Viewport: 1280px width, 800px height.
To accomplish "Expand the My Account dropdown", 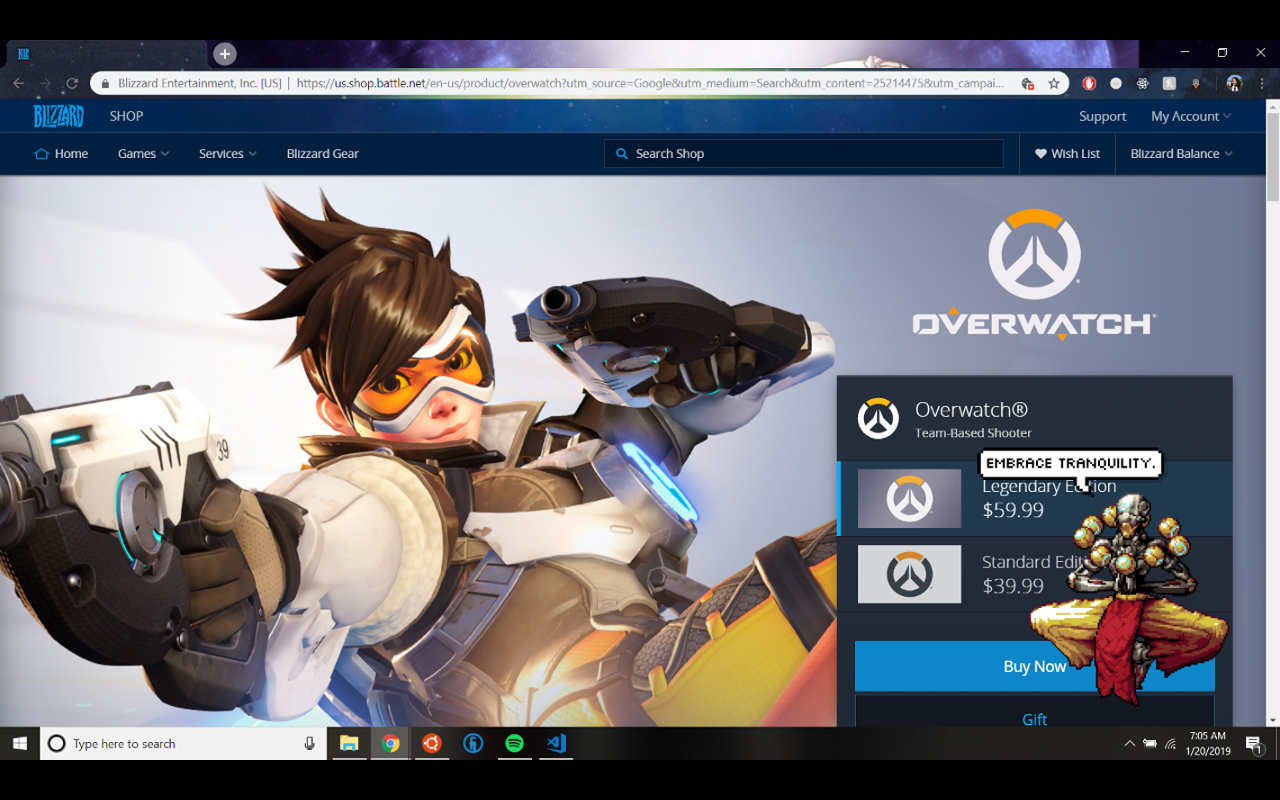I will [1191, 116].
